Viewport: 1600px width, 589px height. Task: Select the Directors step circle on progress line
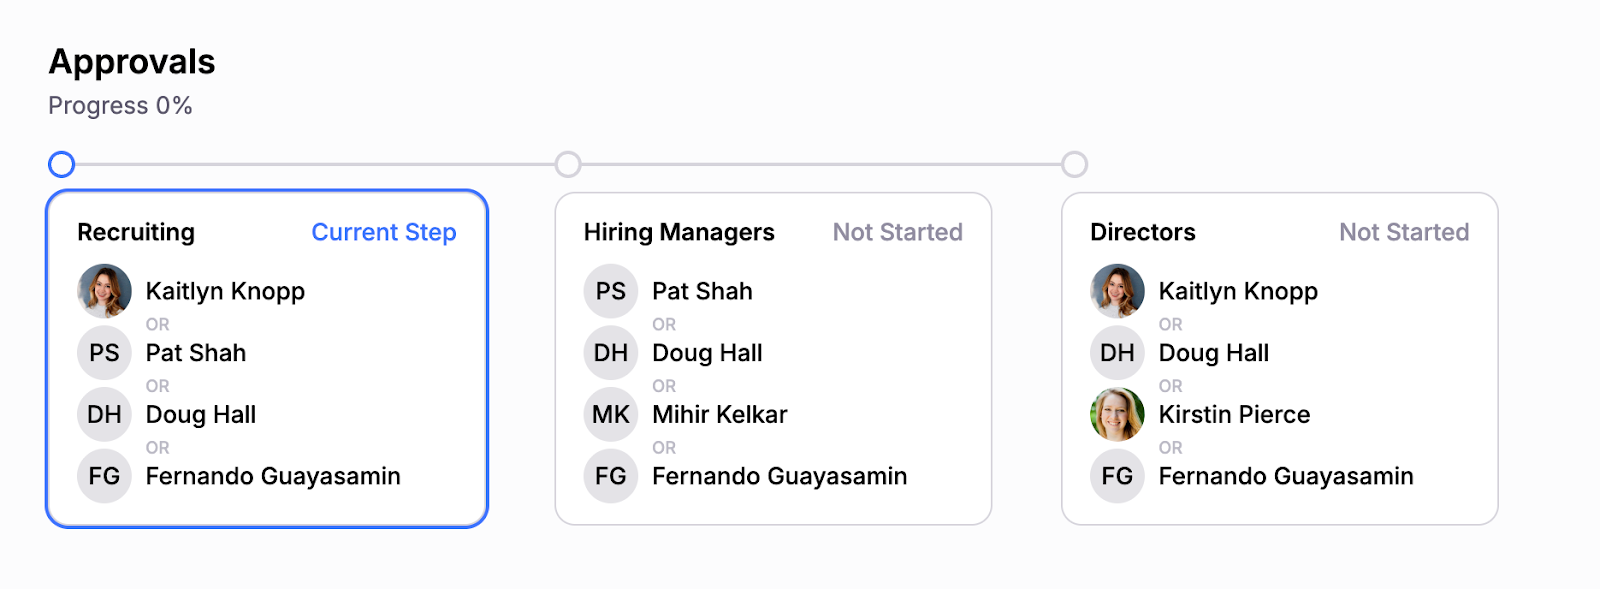[1075, 164]
